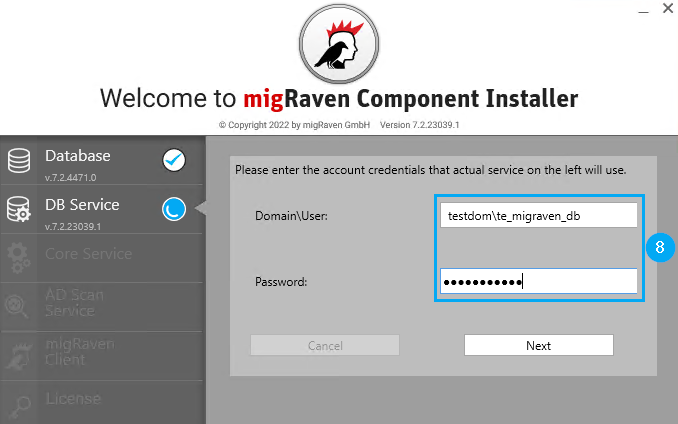Screen dimensions: 678x424
Task: Click the Version 7.2.23039.1 header text
Action: (x=419, y=125)
